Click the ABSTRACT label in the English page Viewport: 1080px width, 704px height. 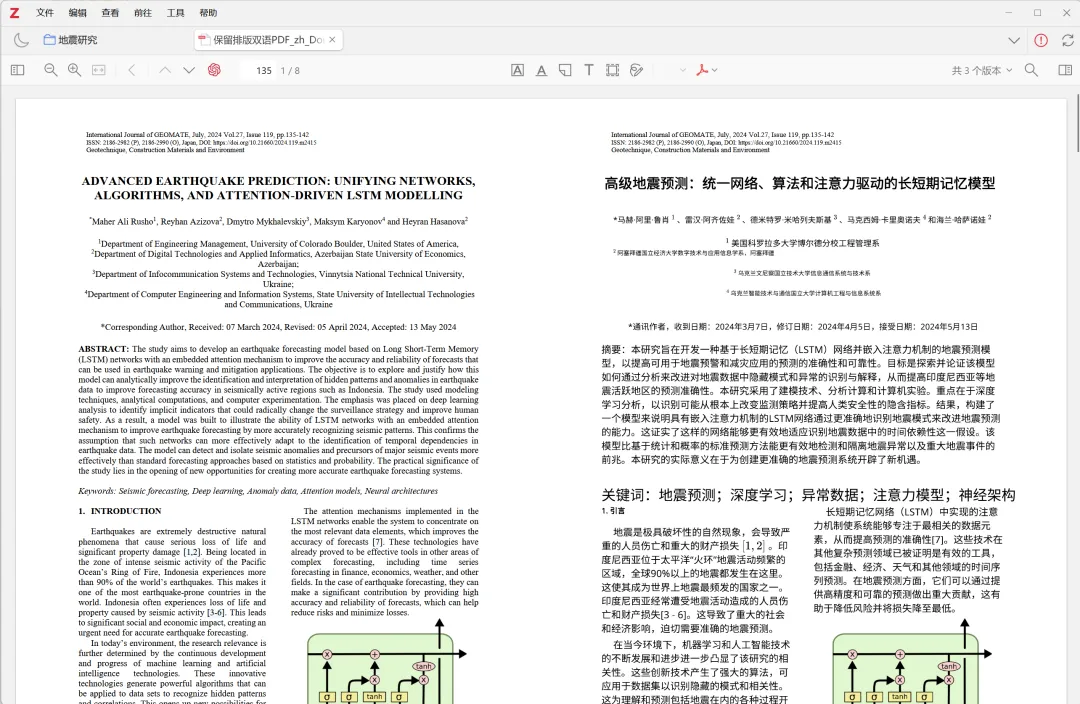[103, 349]
